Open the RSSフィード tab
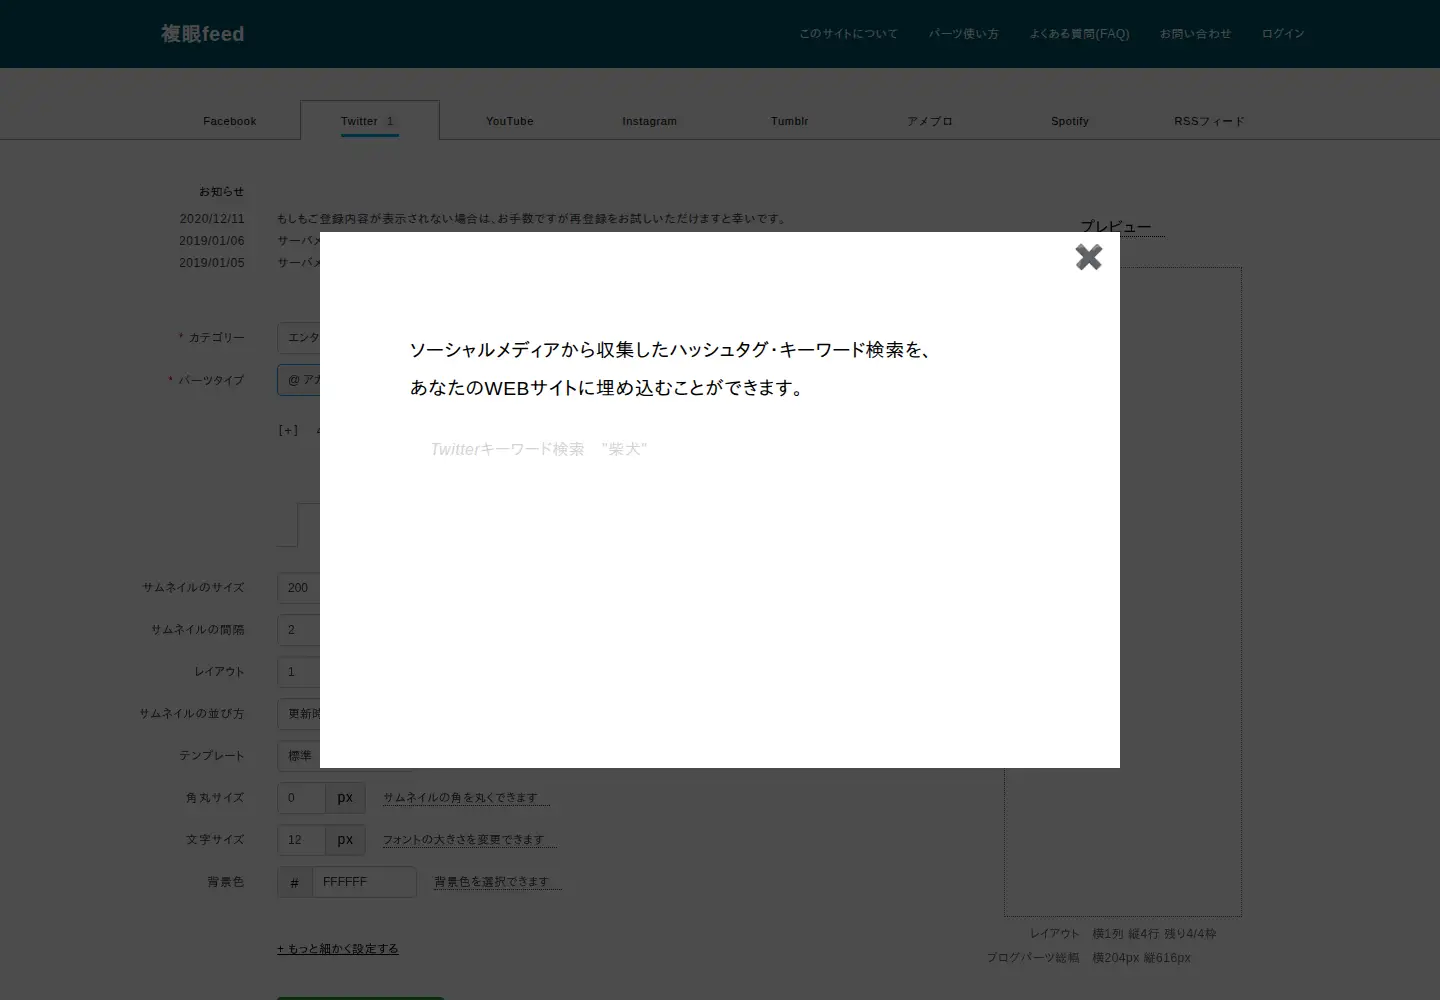Screen dimensions: 1440x1000 (x=1210, y=121)
